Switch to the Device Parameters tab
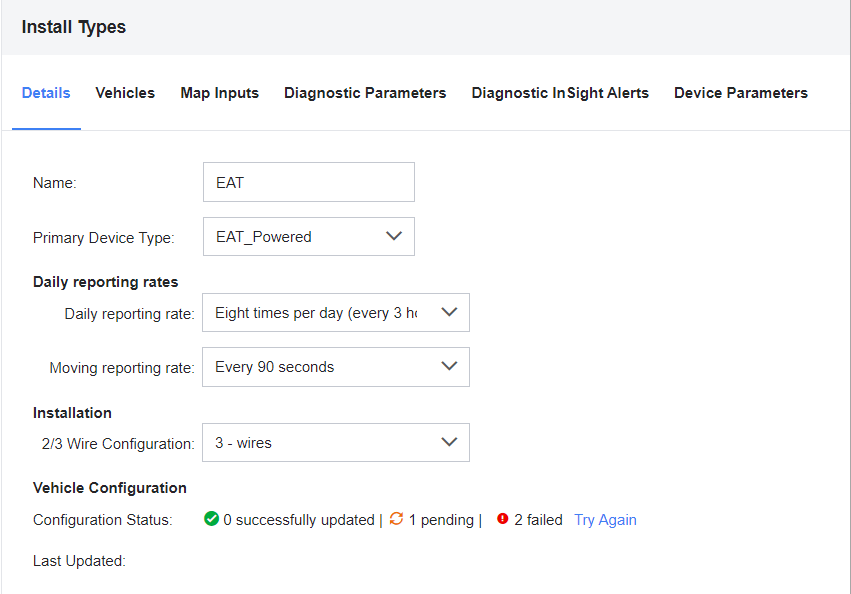Viewport: 851px width, 594px height. coord(740,92)
